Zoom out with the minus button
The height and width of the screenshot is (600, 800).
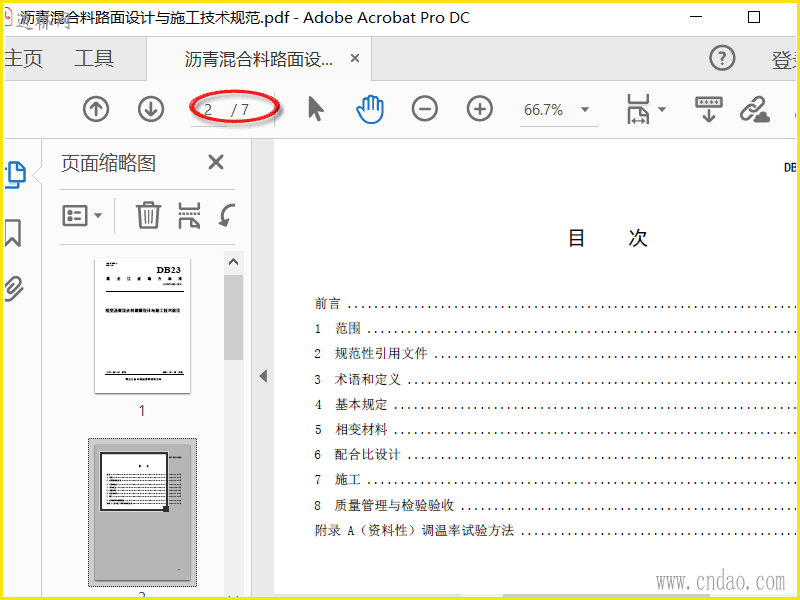(x=424, y=109)
